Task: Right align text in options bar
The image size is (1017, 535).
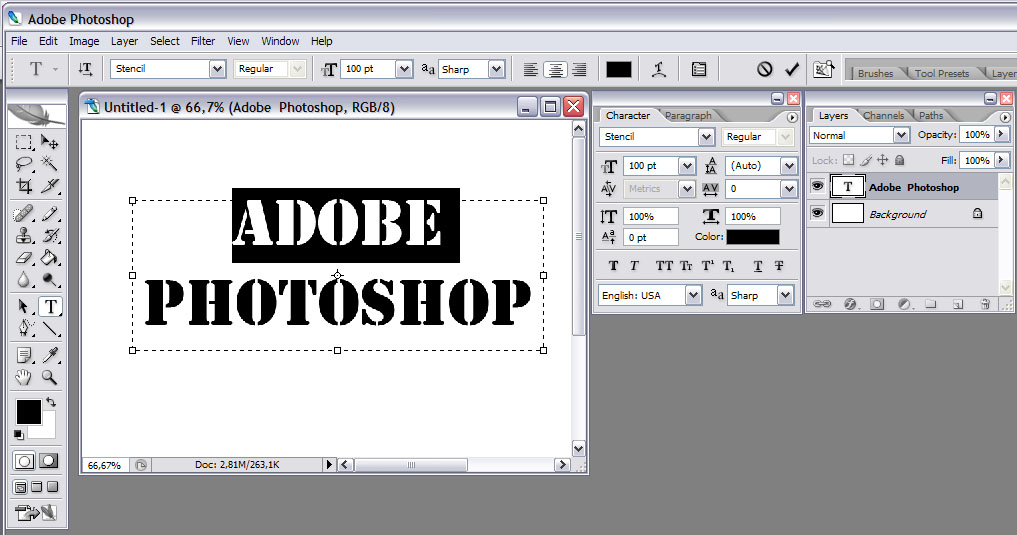Action: click(579, 69)
